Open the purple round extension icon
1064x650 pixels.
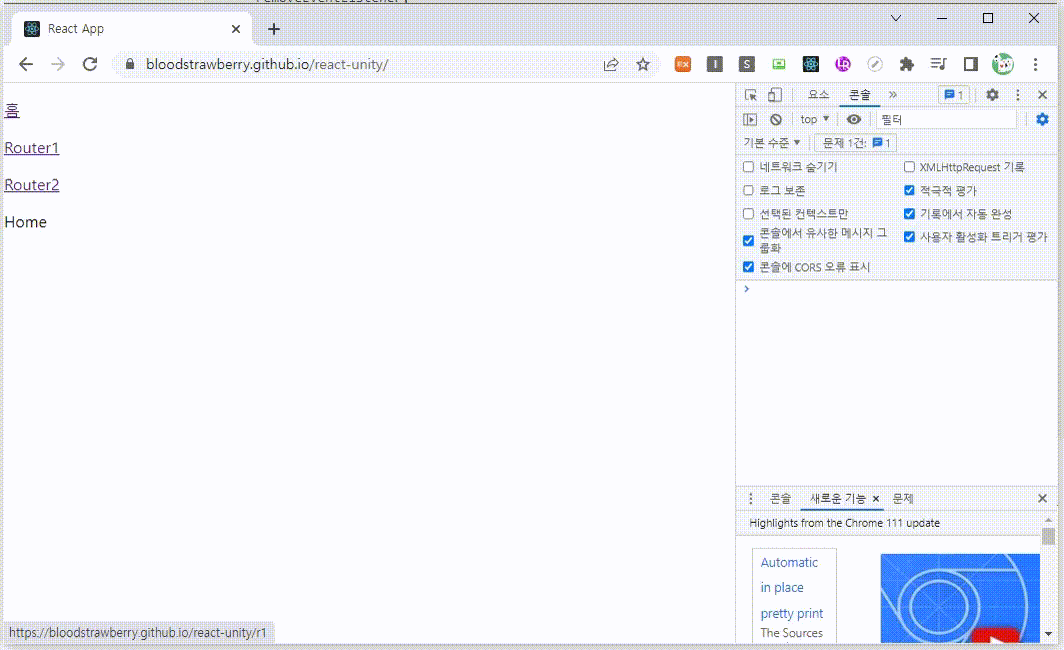click(x=843, y=64)
